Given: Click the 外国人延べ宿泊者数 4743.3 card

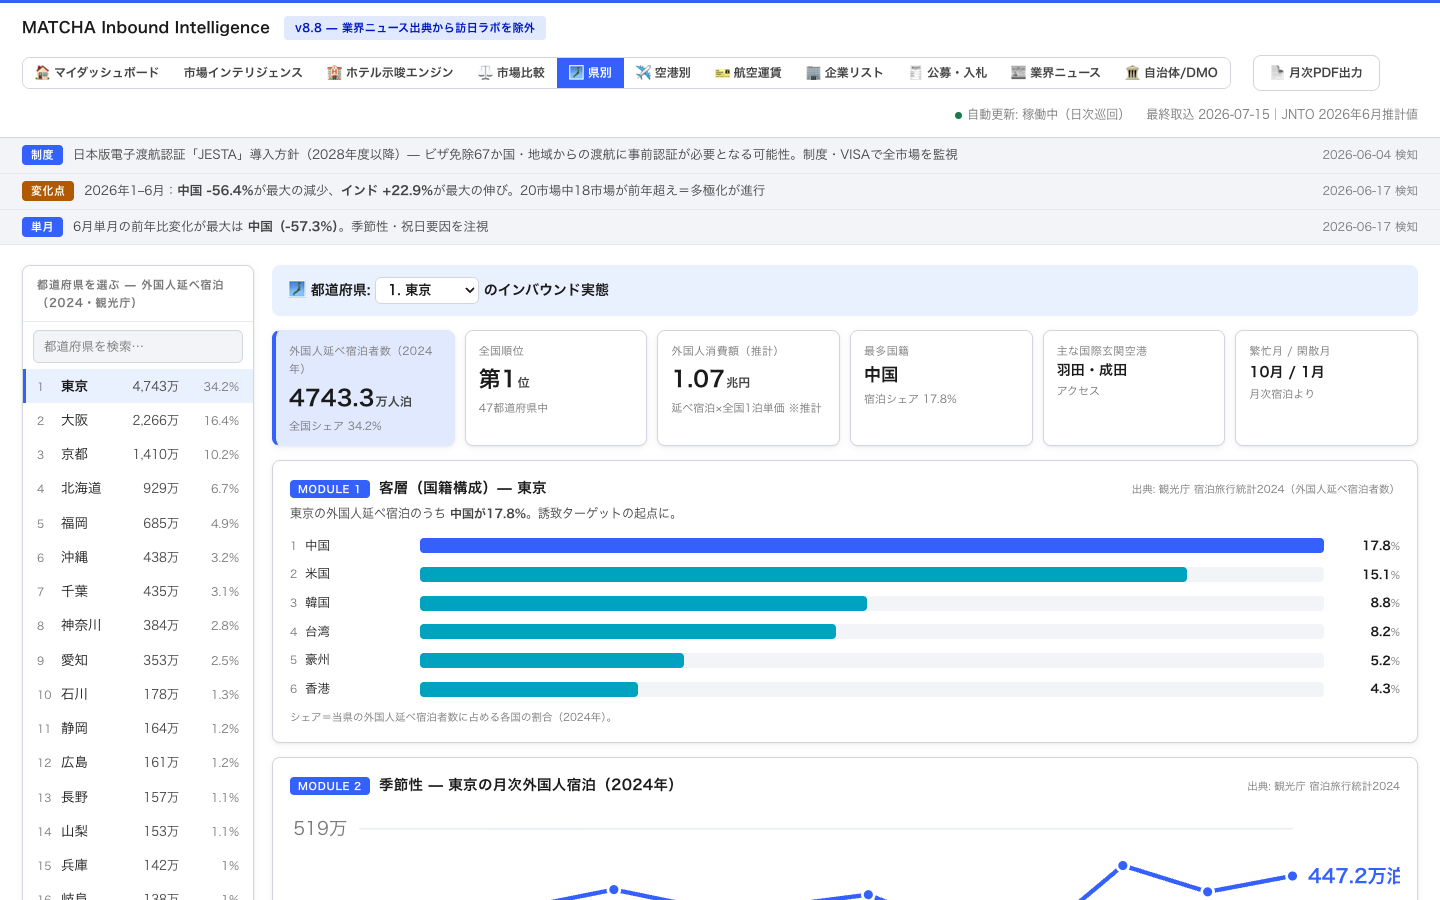Looking at the screenshot, I should [x=364, y=388].
